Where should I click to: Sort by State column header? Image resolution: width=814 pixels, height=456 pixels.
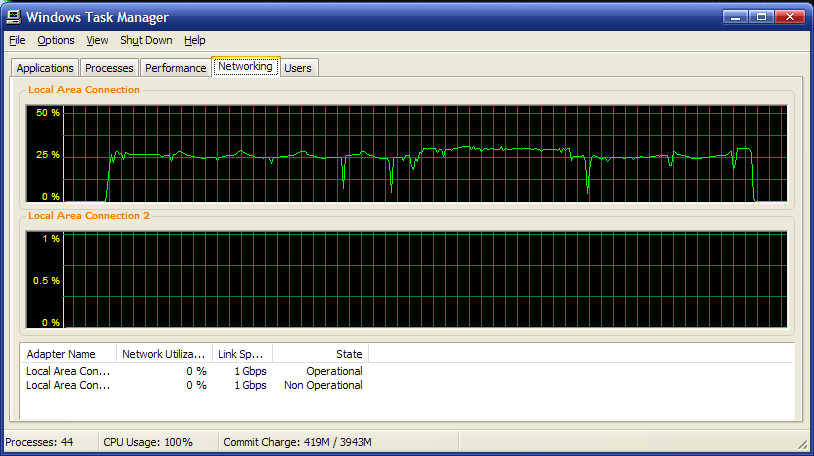320,354
